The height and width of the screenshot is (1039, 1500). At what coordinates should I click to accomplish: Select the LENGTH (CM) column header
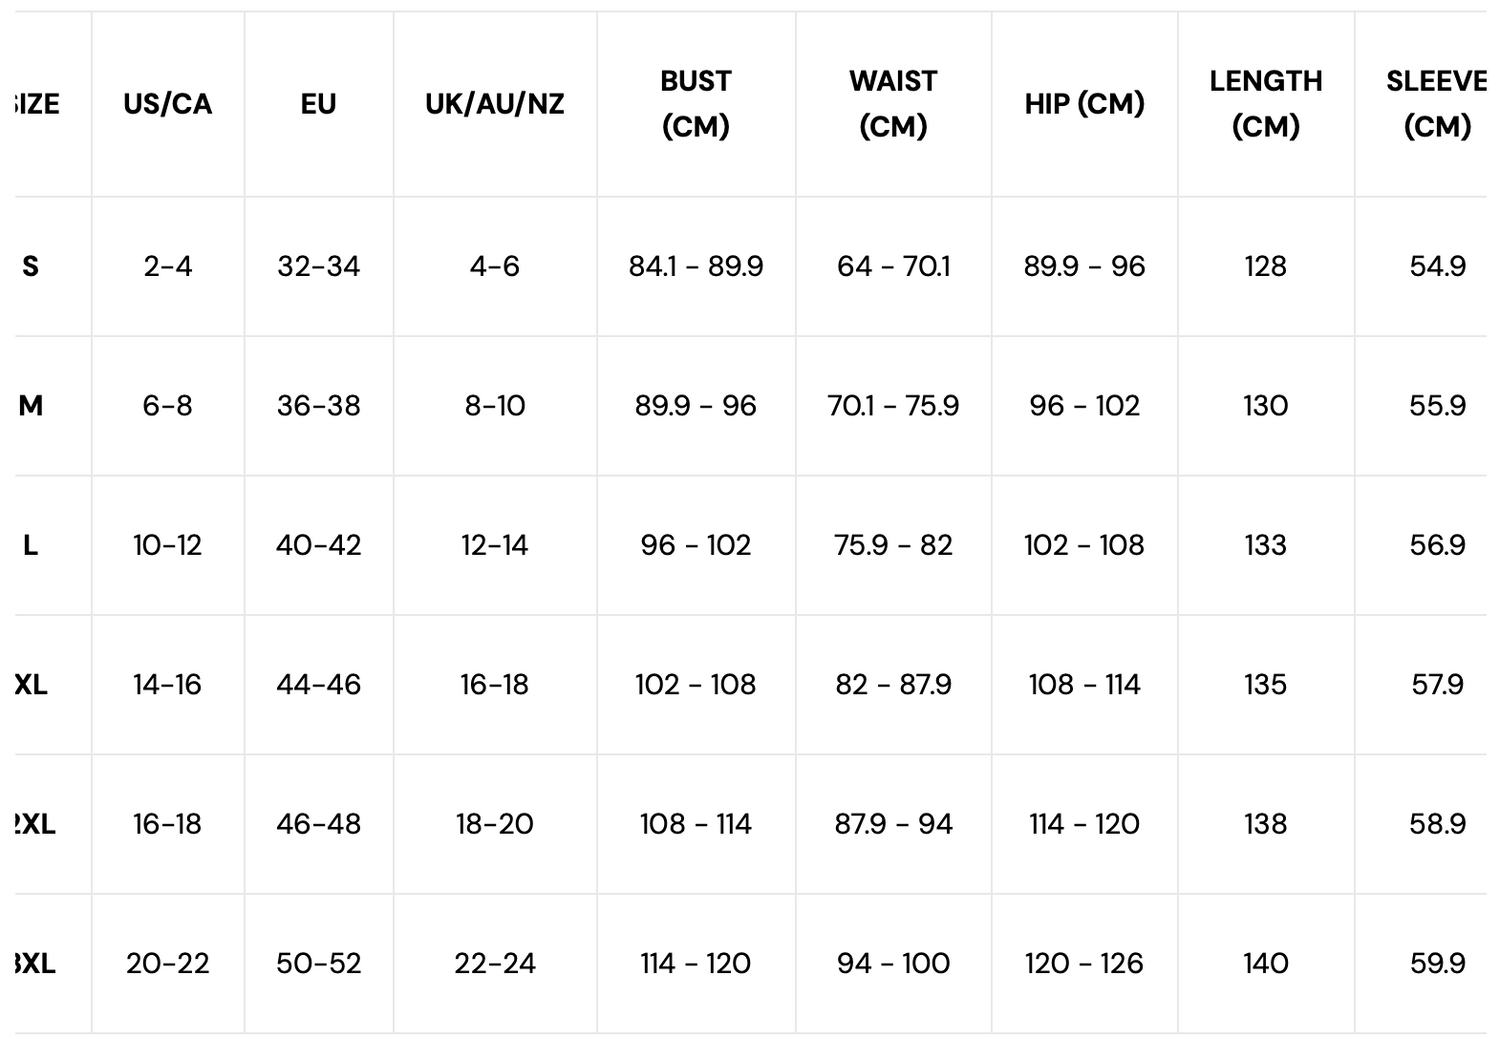(1265, 104)
